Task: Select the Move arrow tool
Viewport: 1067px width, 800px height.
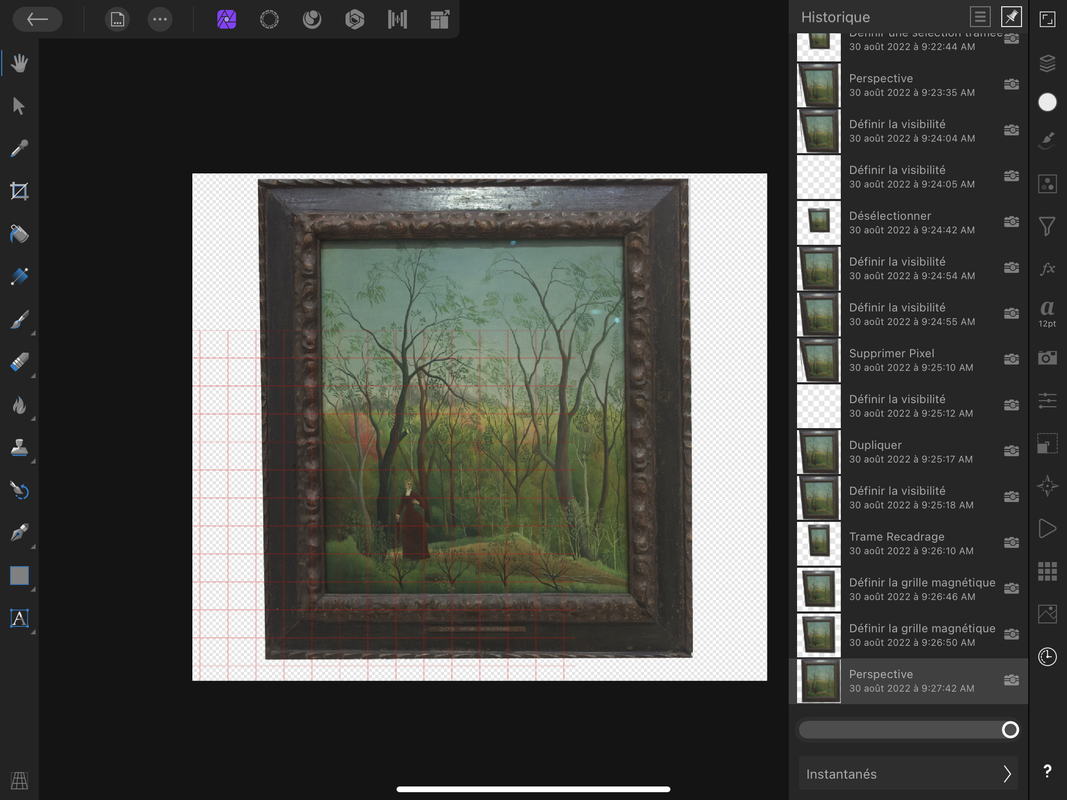Action: click(x=19, y=106)
